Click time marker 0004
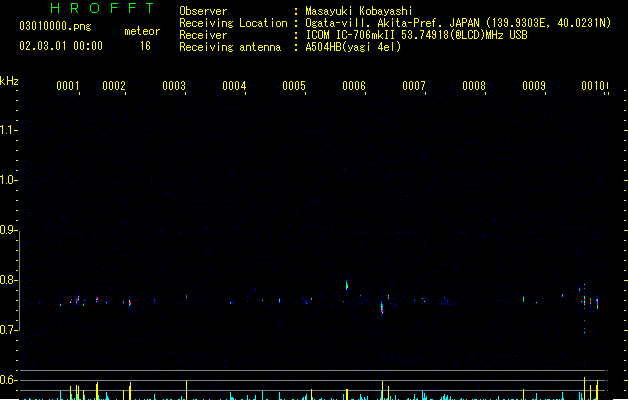The height and width of the screenshot is (400, 629). pyautogui.click(x=234, y=86)
